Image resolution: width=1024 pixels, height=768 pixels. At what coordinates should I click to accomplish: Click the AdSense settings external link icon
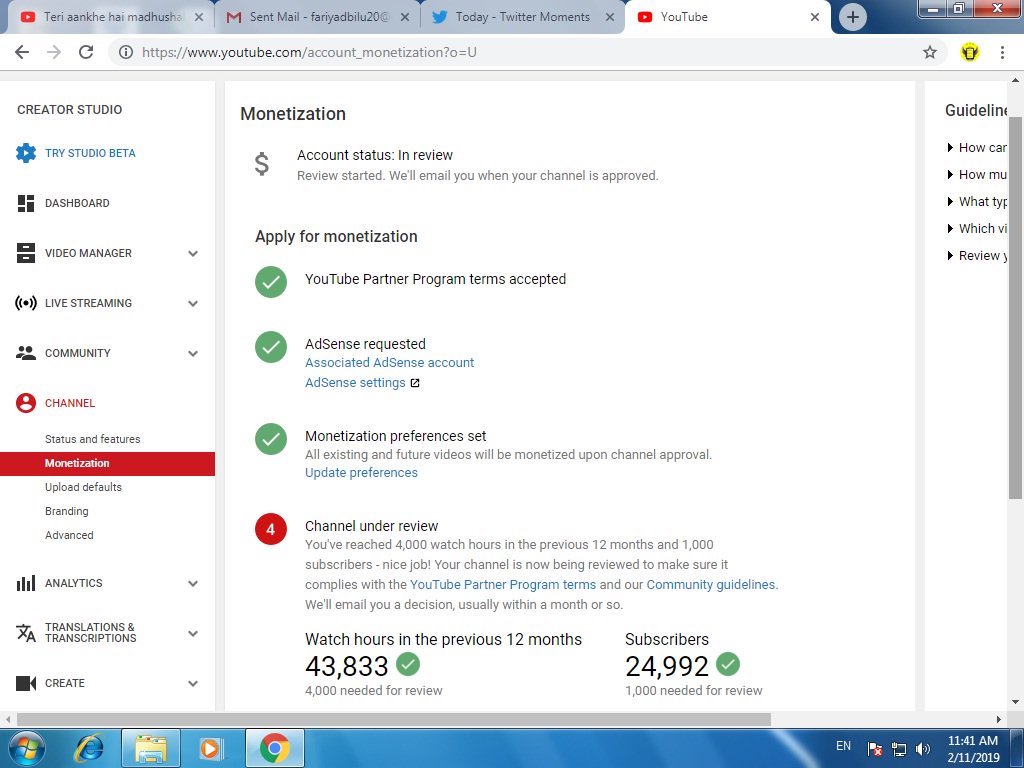point(415,383)
